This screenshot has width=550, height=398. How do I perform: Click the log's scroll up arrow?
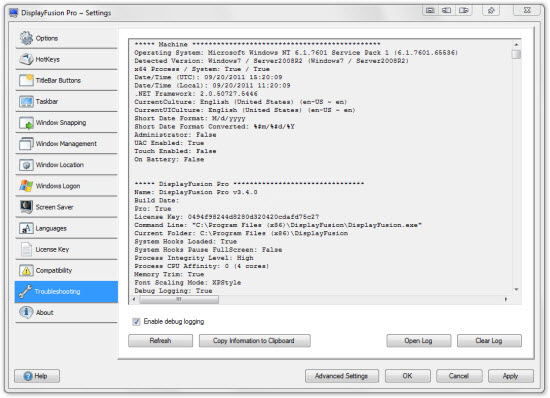tap(516, 45)
